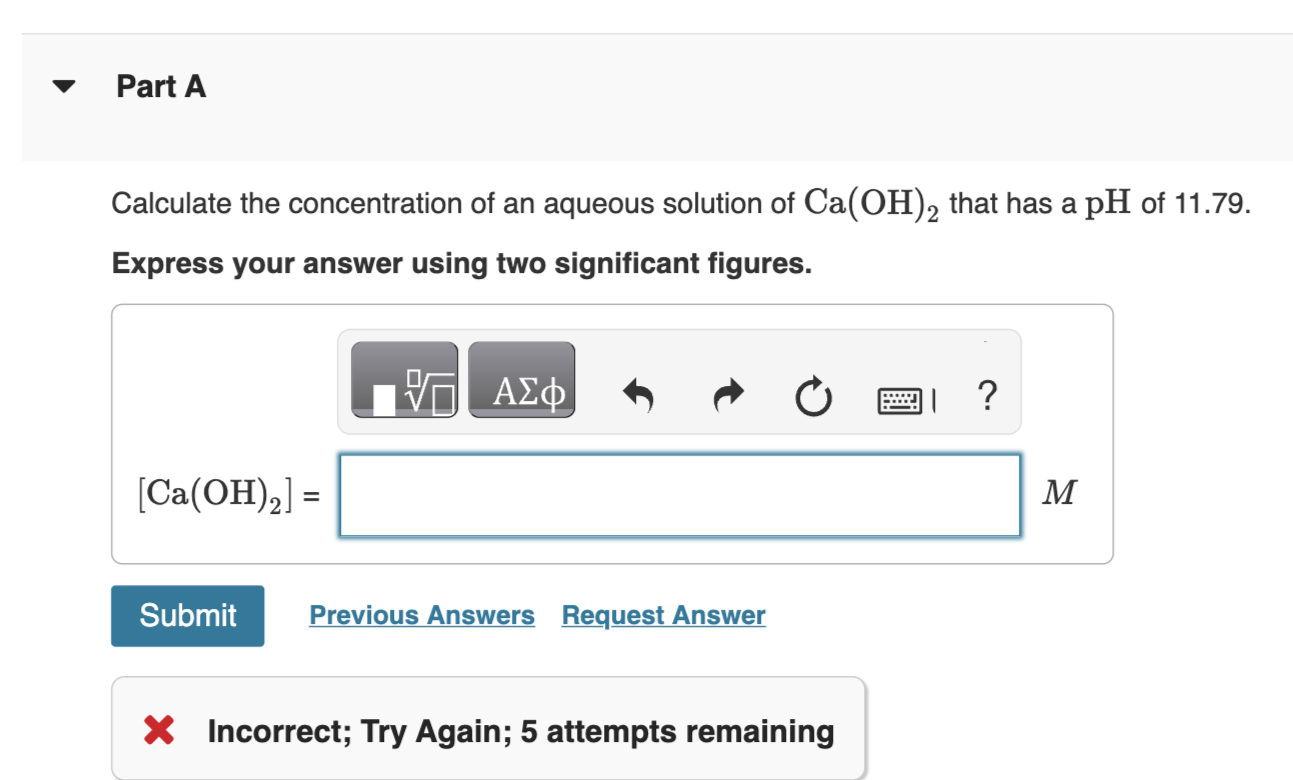The height and width of the screenshot is (780, 1293).
Task: Submit your concentration answer
Action: point(187,615)
